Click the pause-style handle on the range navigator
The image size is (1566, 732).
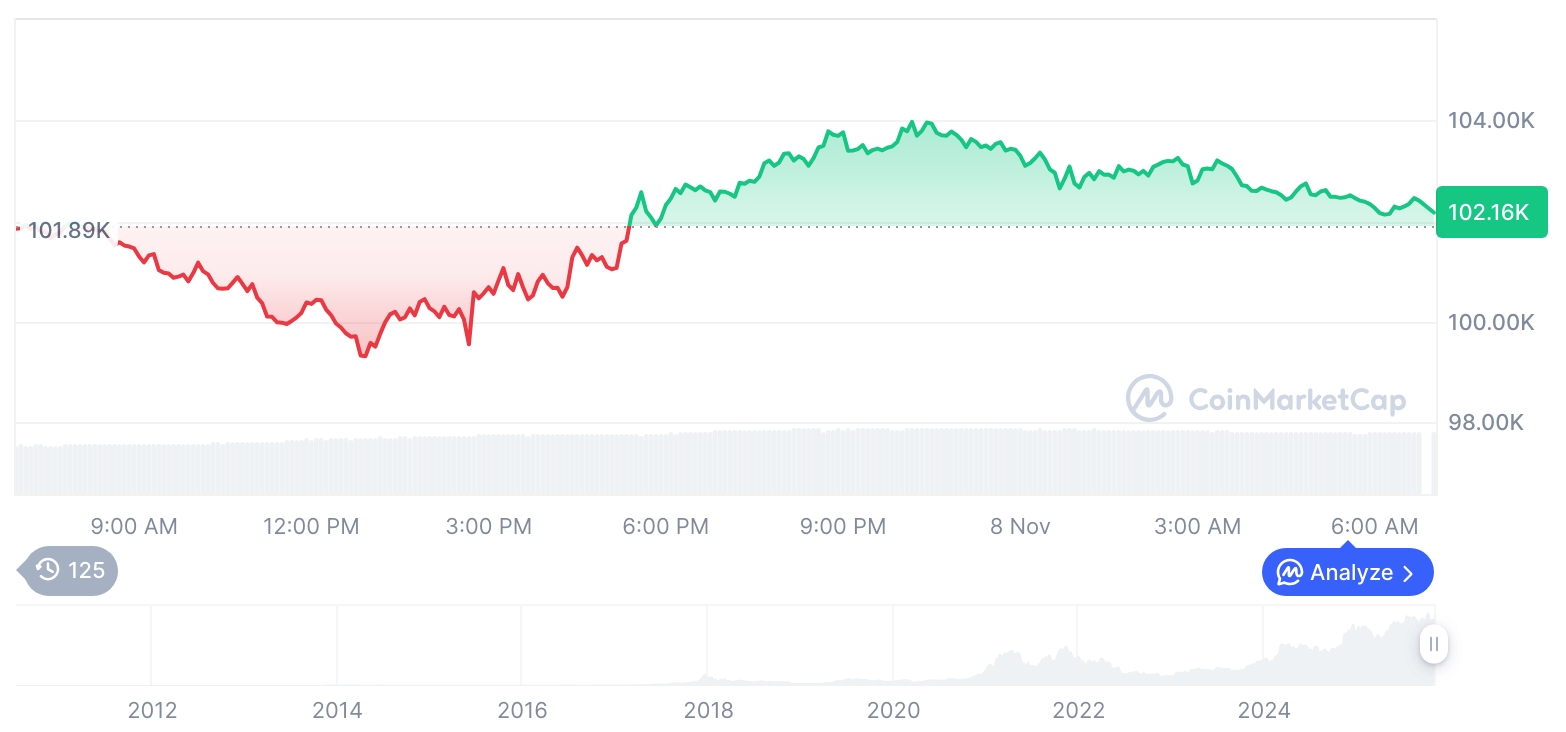pyautogui.click(x=1434, y=644)
